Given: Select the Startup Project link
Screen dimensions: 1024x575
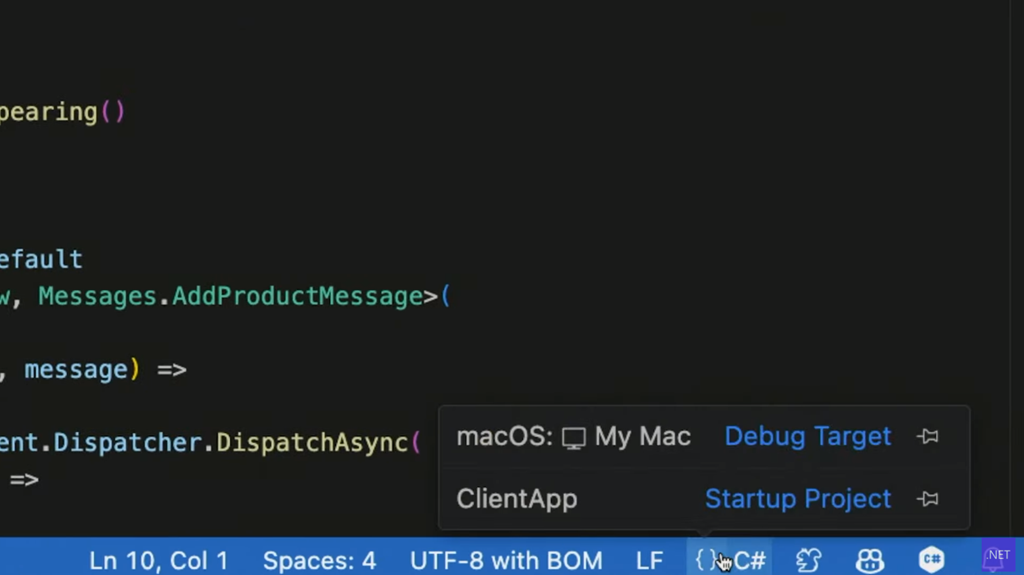Looking at the screenshot, I should coord(797,499).
